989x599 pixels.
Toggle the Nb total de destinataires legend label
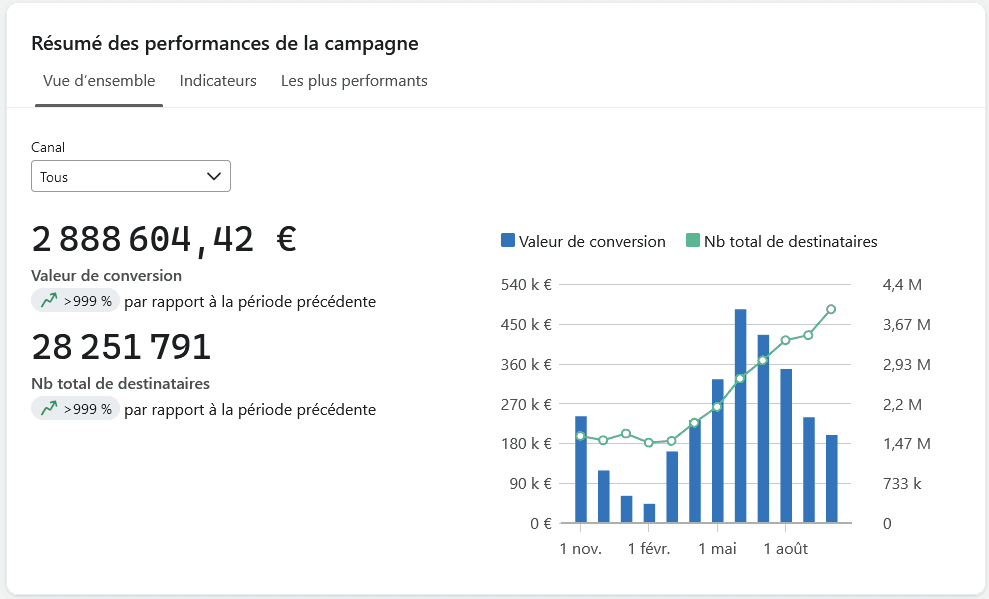pyautogui.click(x=790, y=241)
